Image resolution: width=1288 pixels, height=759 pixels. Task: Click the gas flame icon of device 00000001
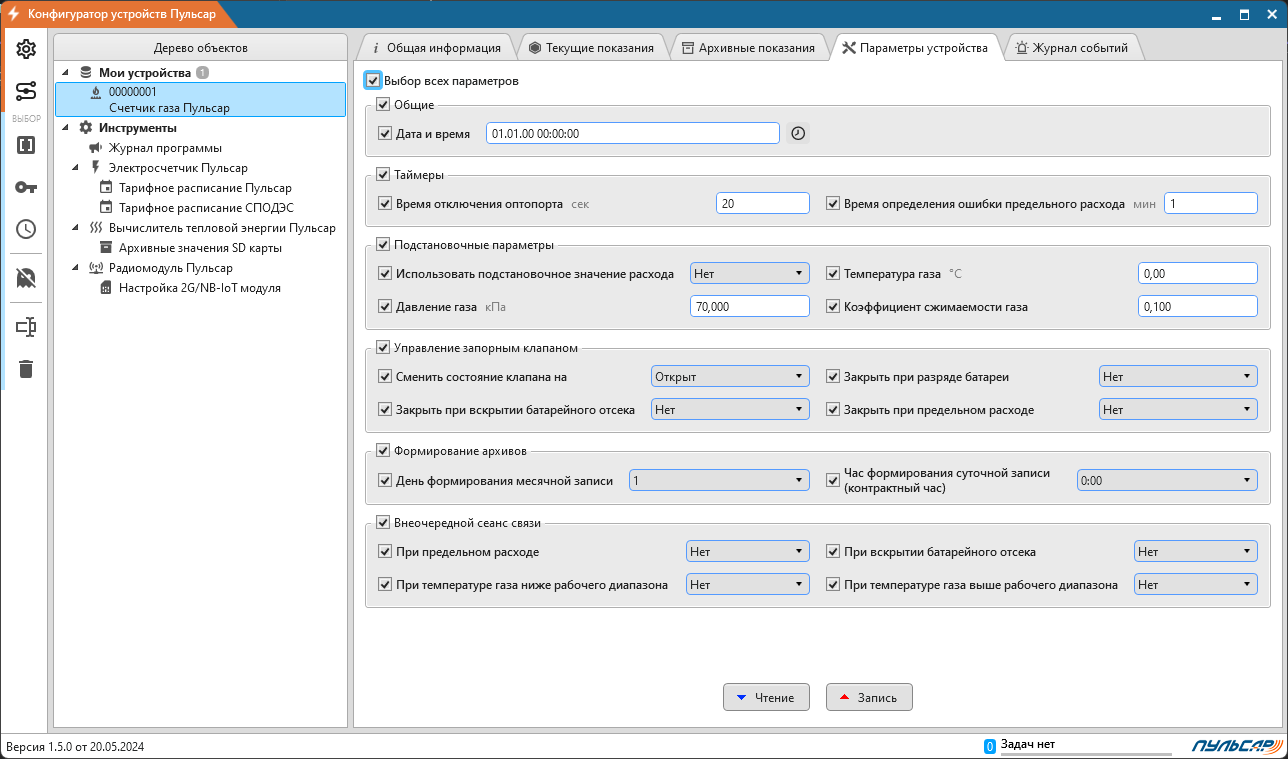coord(96,92)
